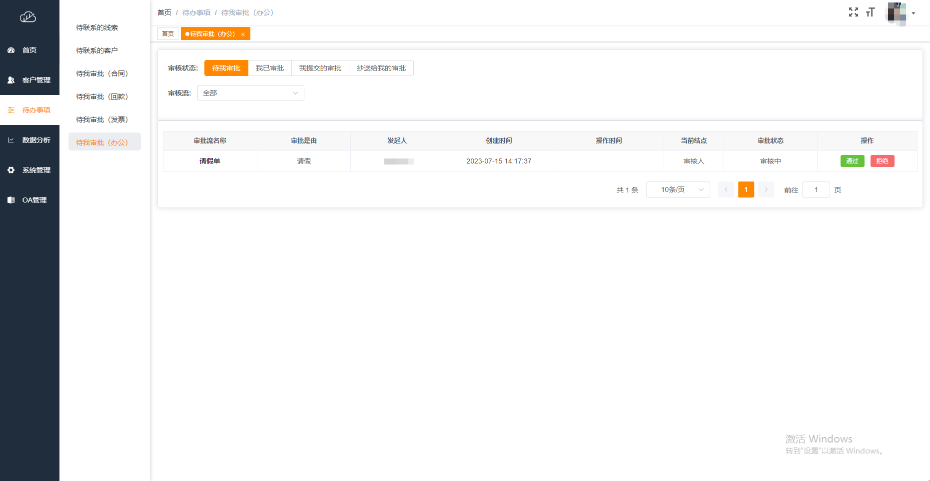Close the 待我审批(办公) tab
Viewport: 930px width, 481px height.
coord(243,34)
